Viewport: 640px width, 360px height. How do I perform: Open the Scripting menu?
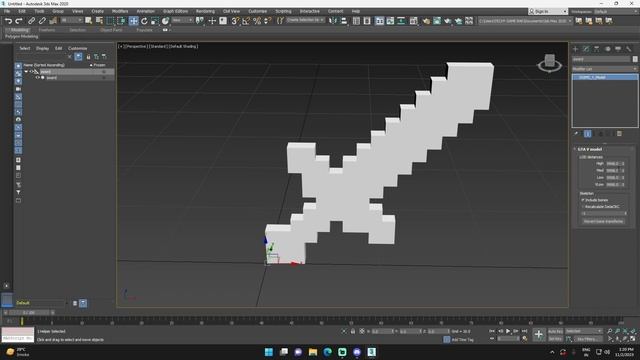[283, 11]
